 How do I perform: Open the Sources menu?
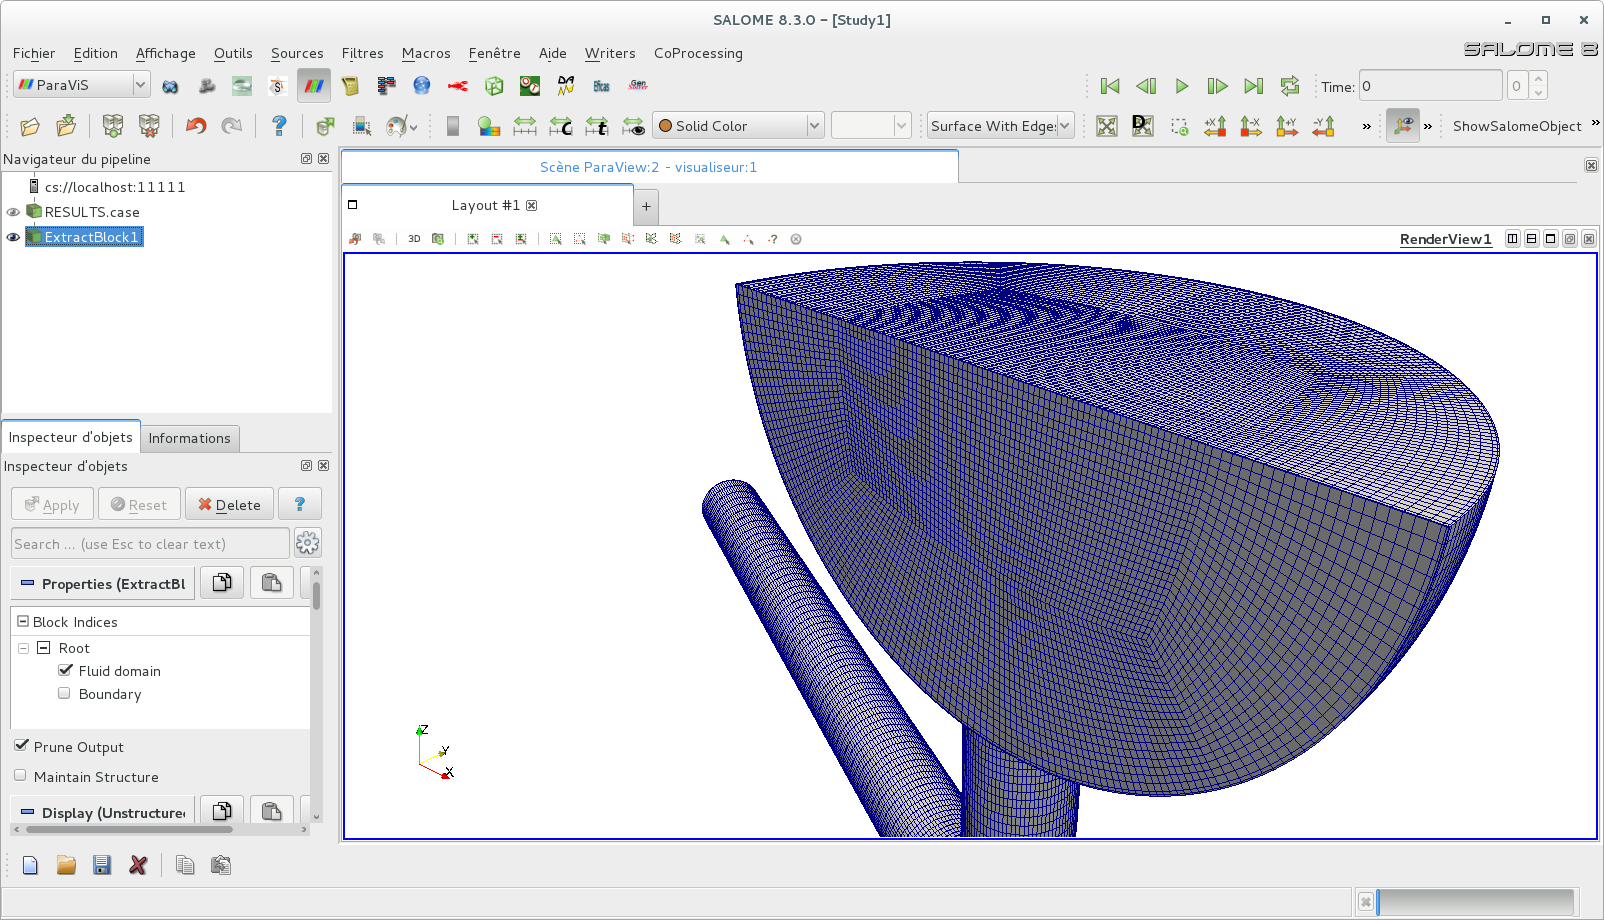(x=297, y=53)
